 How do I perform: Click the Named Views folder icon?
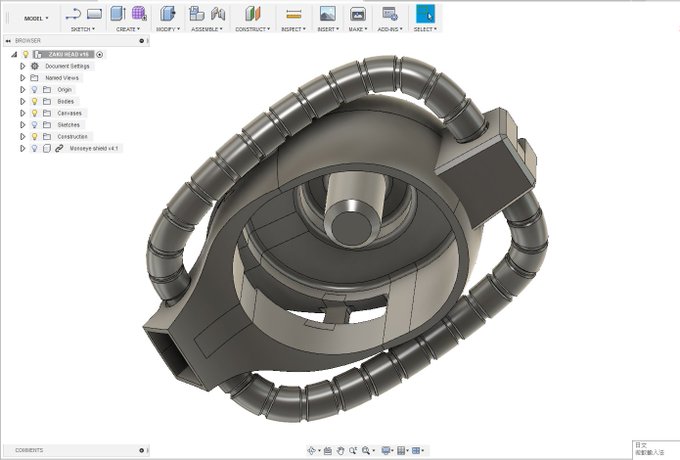click(x=35, y=78)
